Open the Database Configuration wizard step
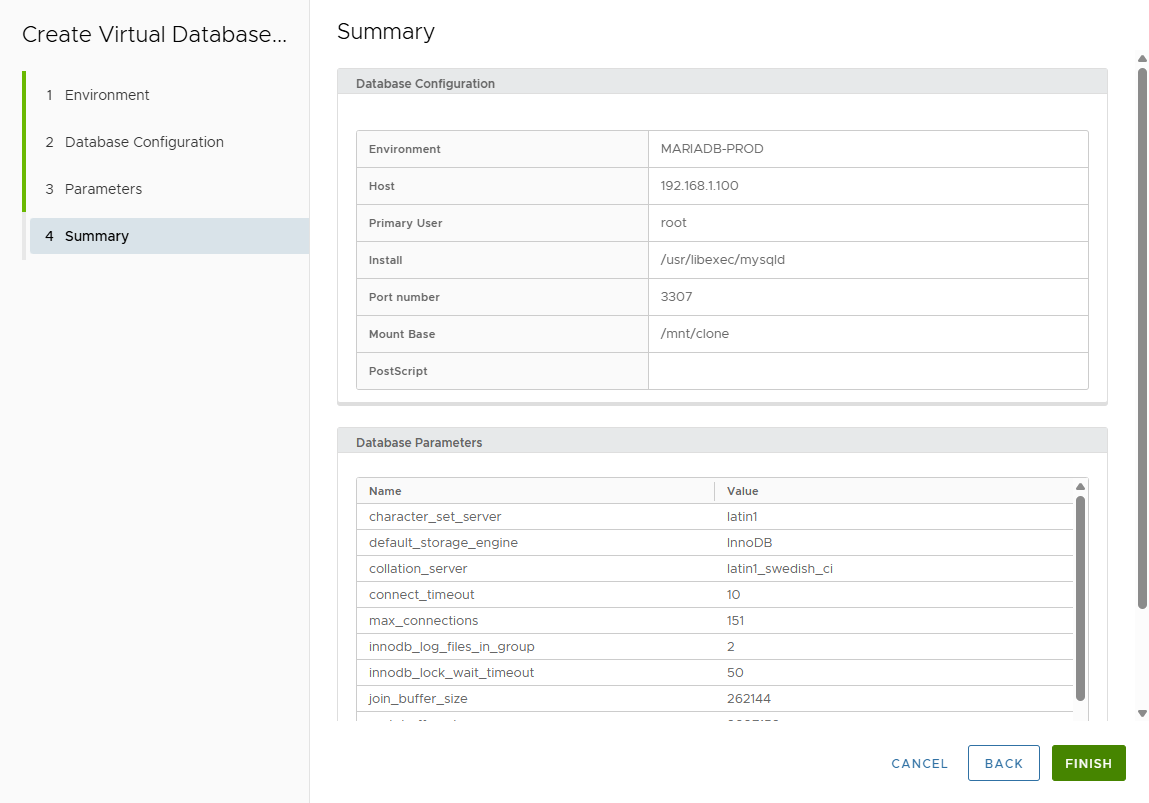 [144, 142]
